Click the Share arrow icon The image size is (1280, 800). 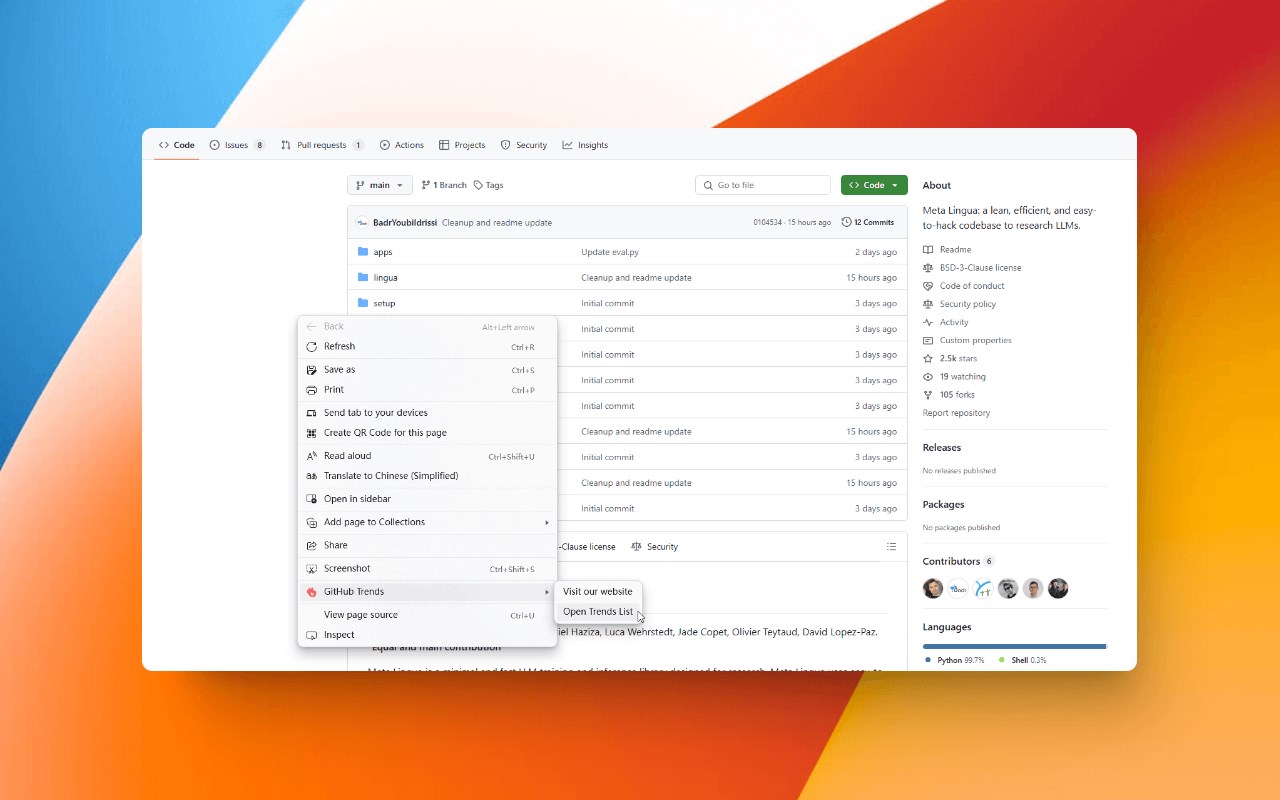311,545
